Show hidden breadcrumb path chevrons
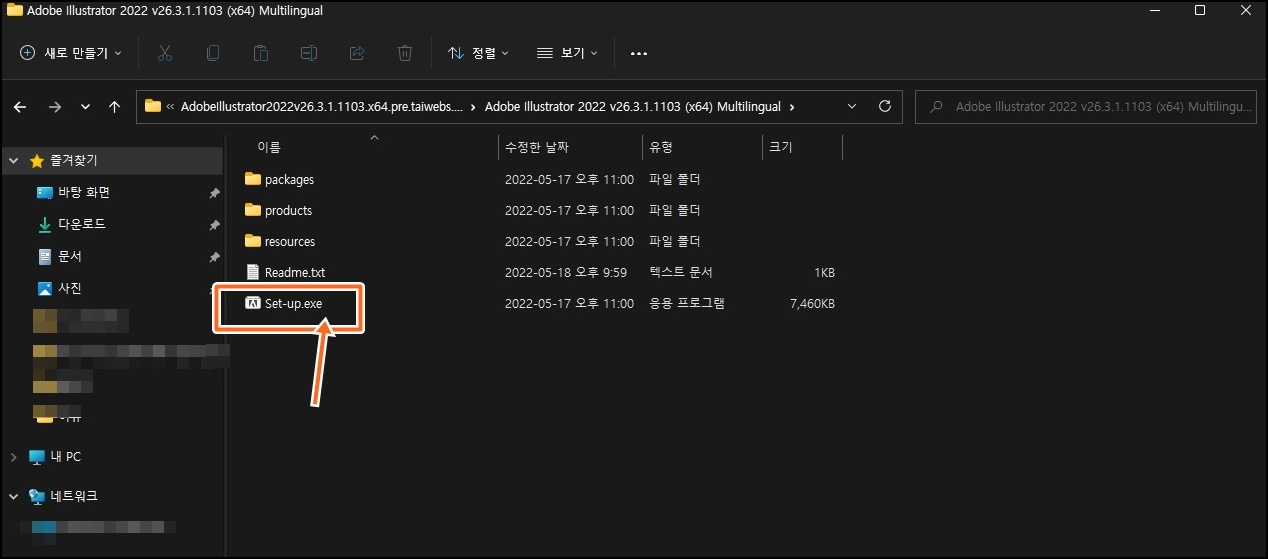 (x=171, y=106)
